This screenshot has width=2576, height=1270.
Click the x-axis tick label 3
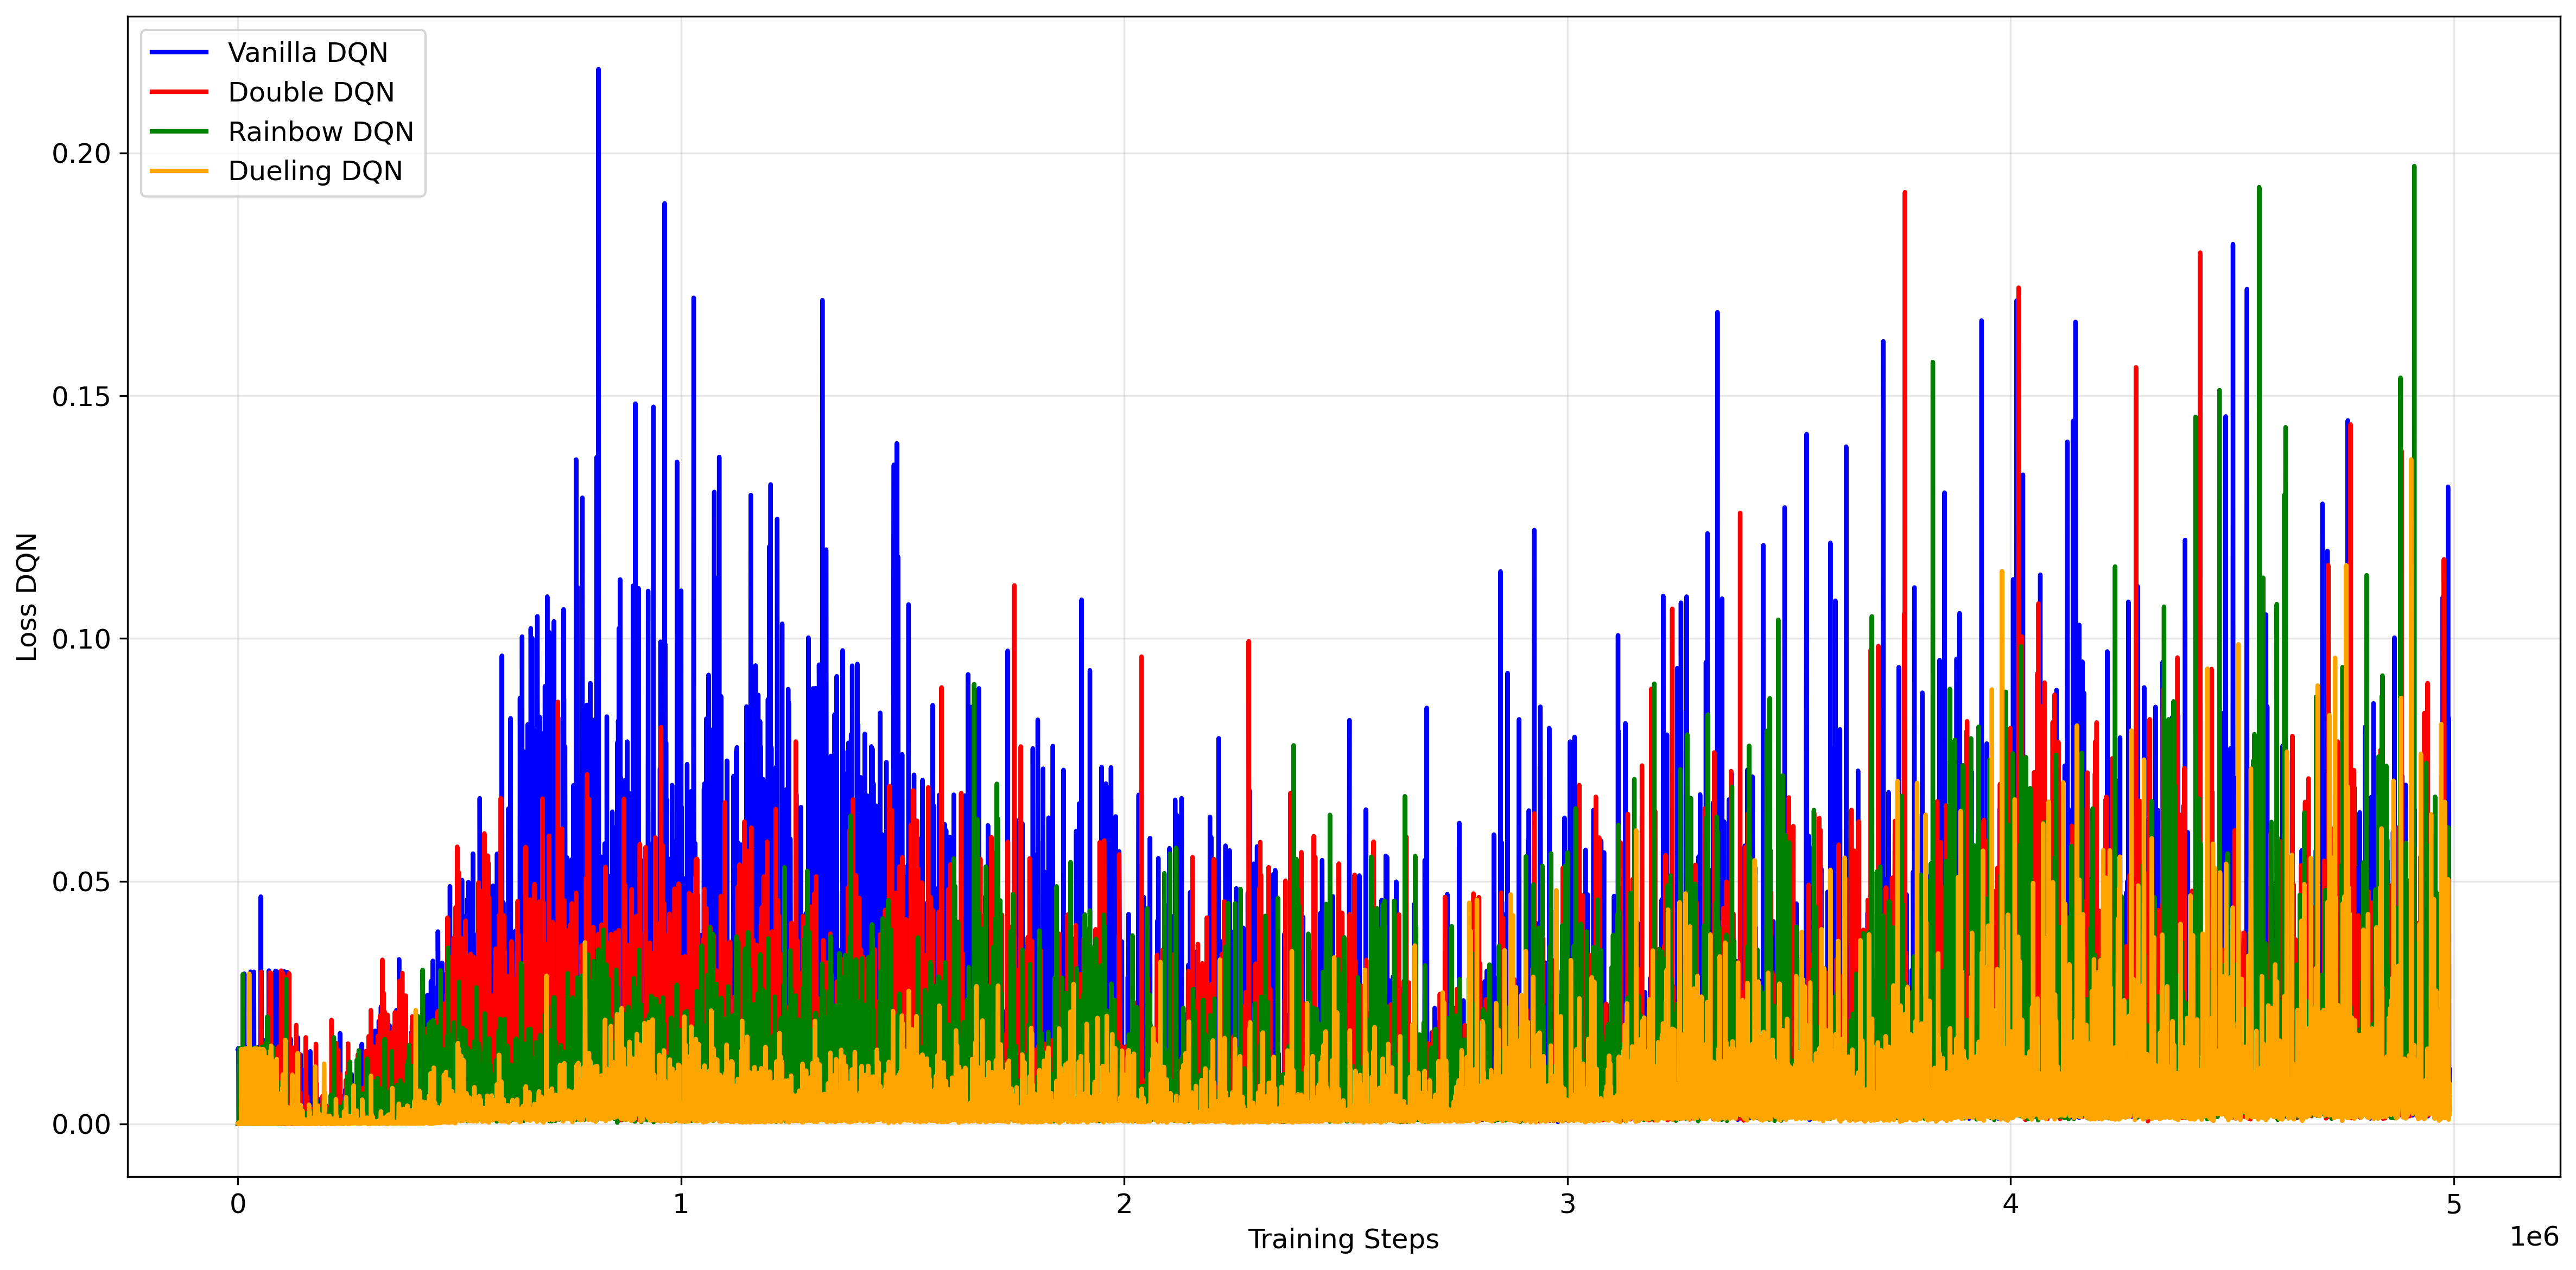coord(1567,1204)
